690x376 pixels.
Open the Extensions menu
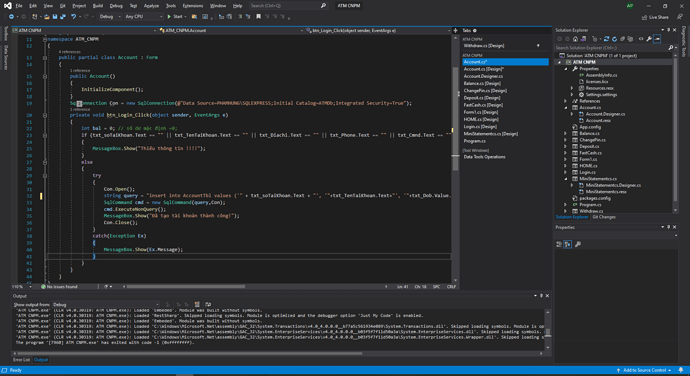click(193, 6)
